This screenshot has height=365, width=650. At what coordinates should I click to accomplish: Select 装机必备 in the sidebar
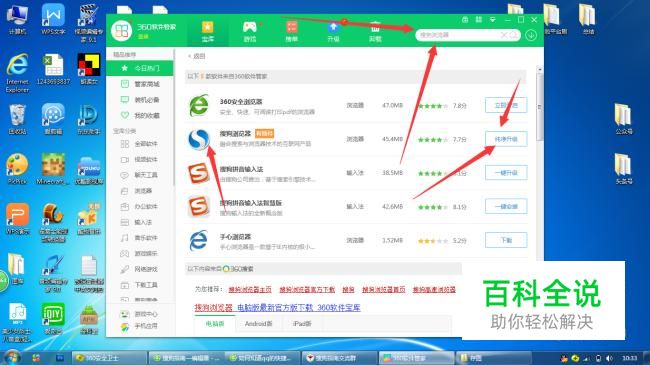point(140,100)
